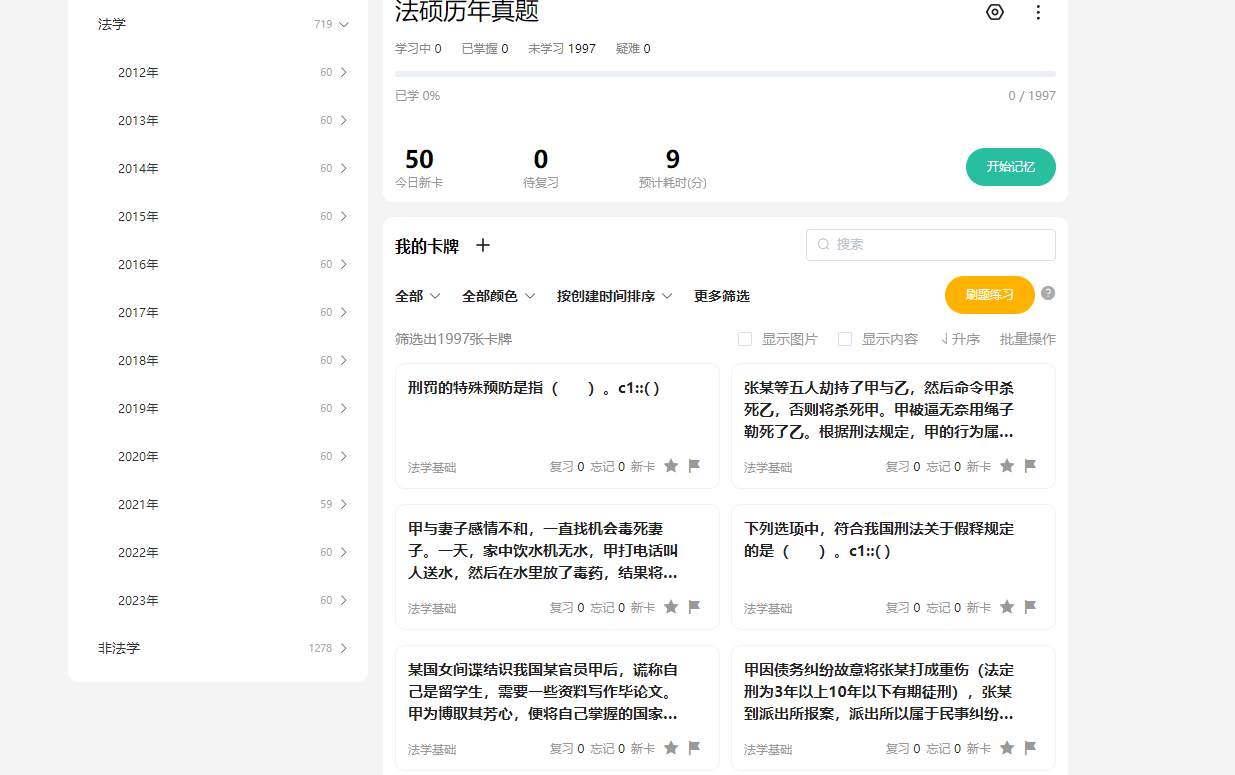Open the card starting 甲因债务纠纷
This screenshot has height=775, width=1235.
coord(893,708)
